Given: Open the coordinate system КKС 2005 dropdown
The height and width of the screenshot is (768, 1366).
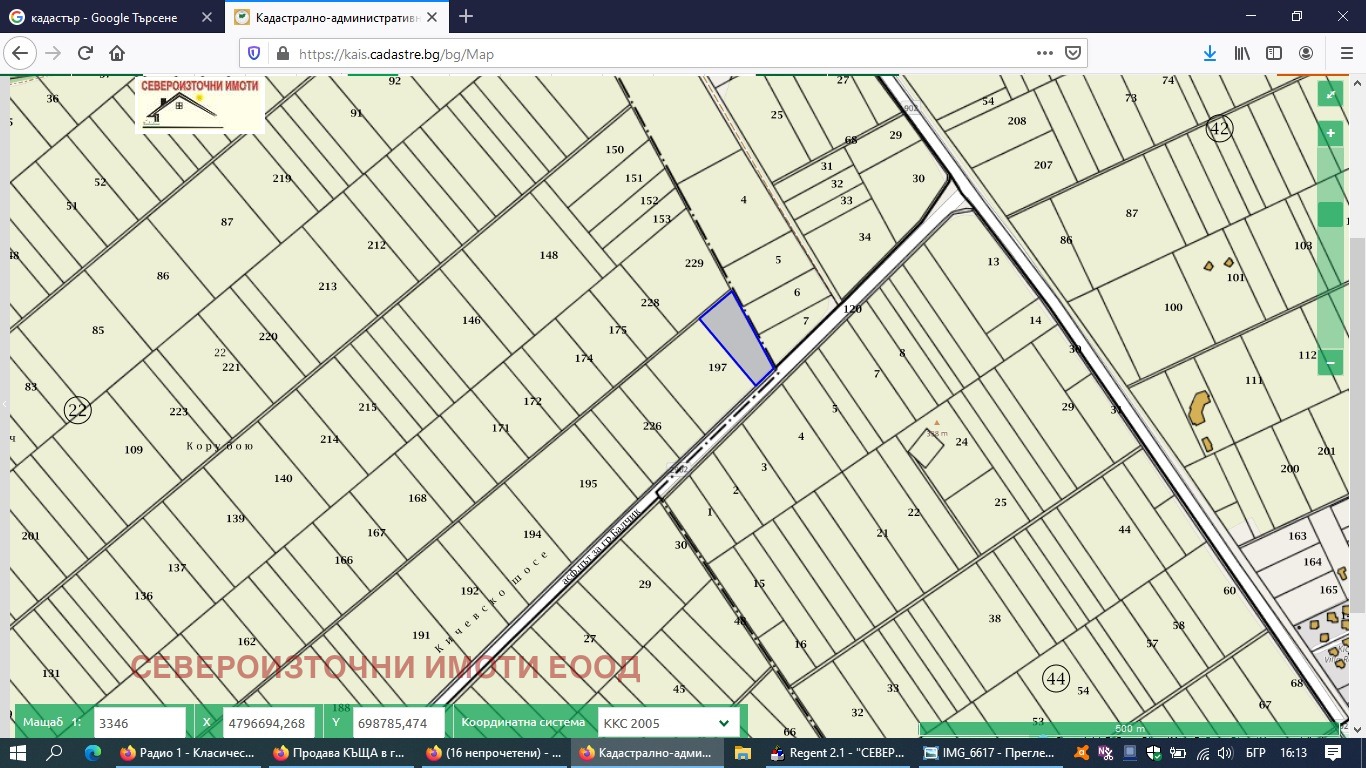Looking at the screenshot, I should (x=667, y=723).
